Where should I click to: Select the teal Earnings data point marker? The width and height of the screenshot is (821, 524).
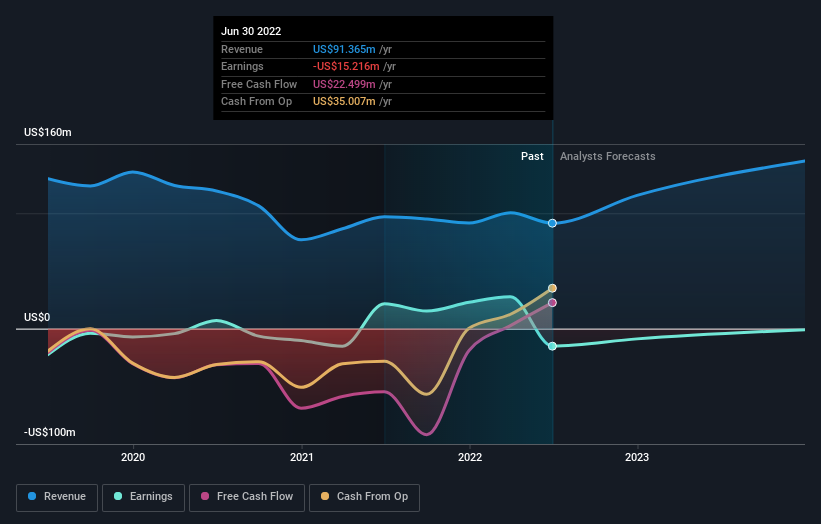click(x=552, y=346)
